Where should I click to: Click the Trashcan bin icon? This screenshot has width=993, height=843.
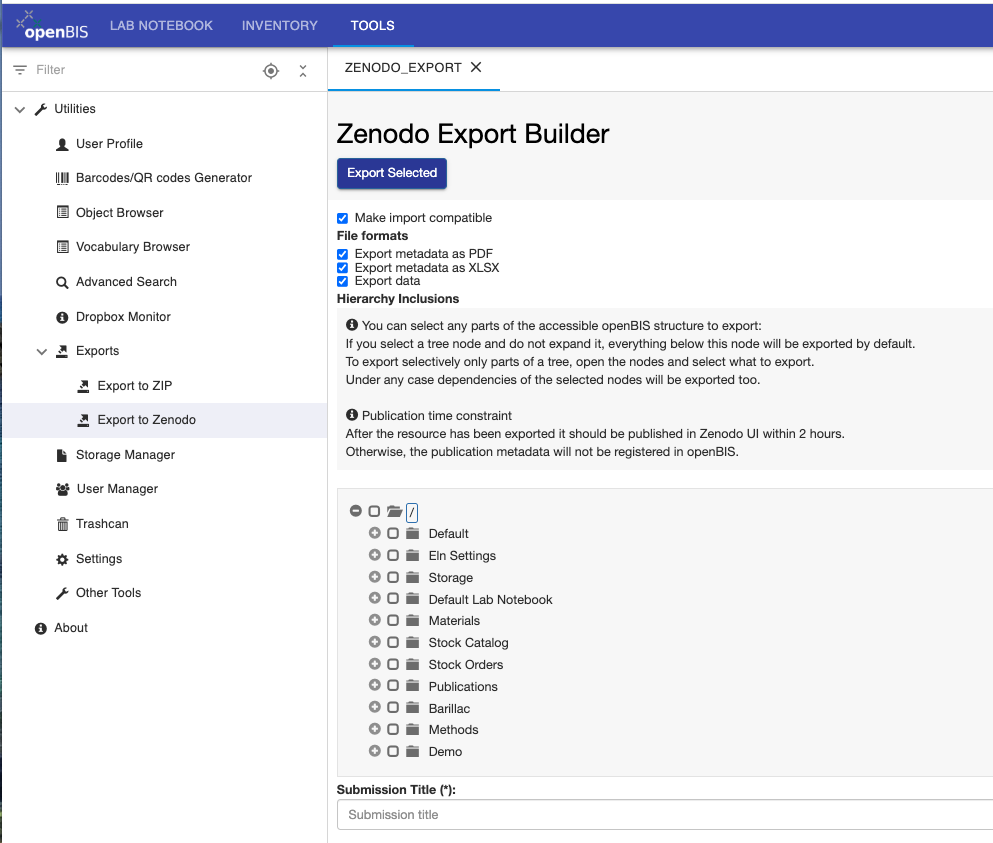coord(62,524)
